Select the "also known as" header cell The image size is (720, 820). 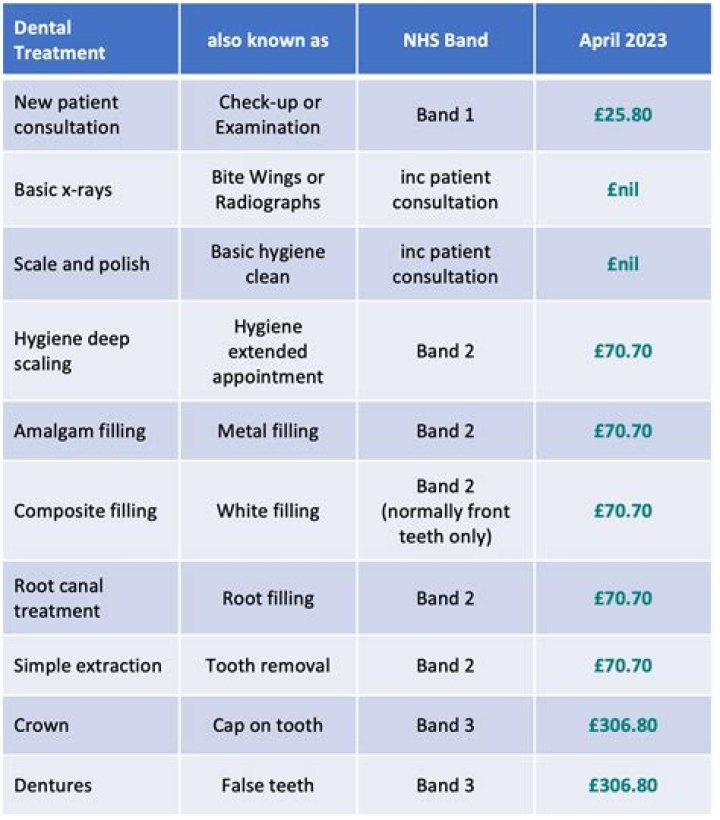click(268, 41)
